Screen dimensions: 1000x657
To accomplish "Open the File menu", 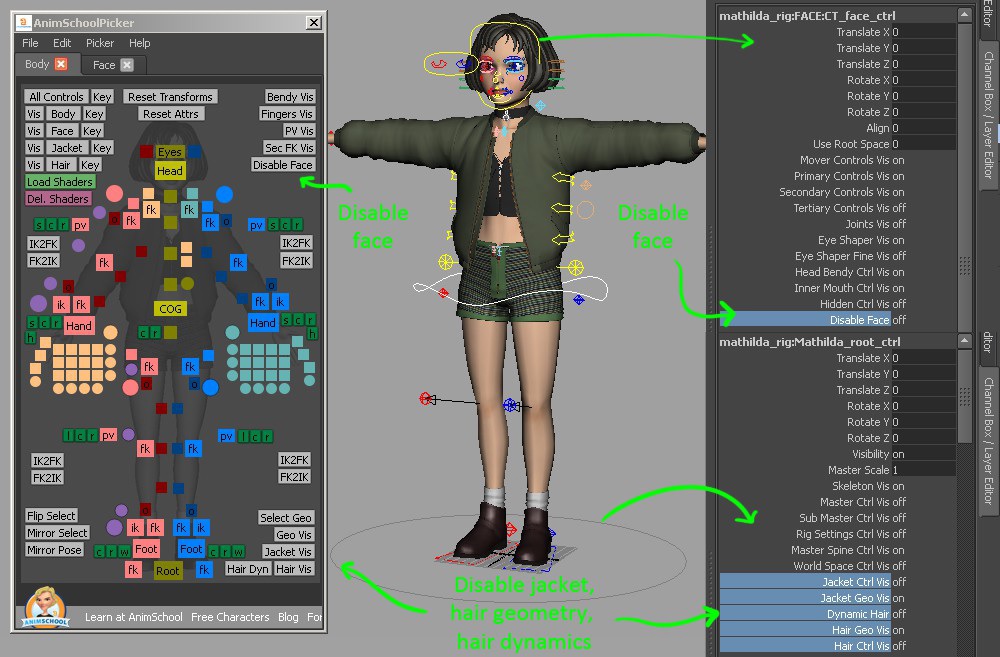I will [30, 43].
